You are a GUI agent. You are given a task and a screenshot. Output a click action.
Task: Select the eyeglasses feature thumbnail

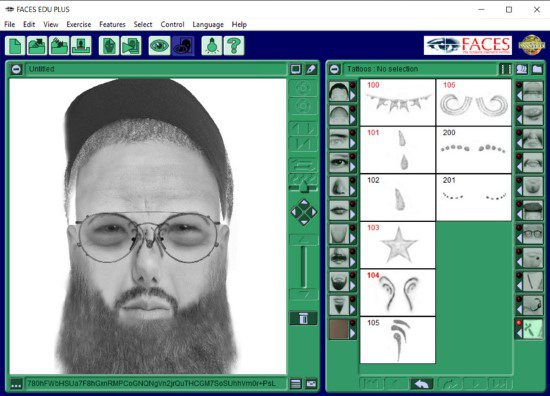[533, 234]
